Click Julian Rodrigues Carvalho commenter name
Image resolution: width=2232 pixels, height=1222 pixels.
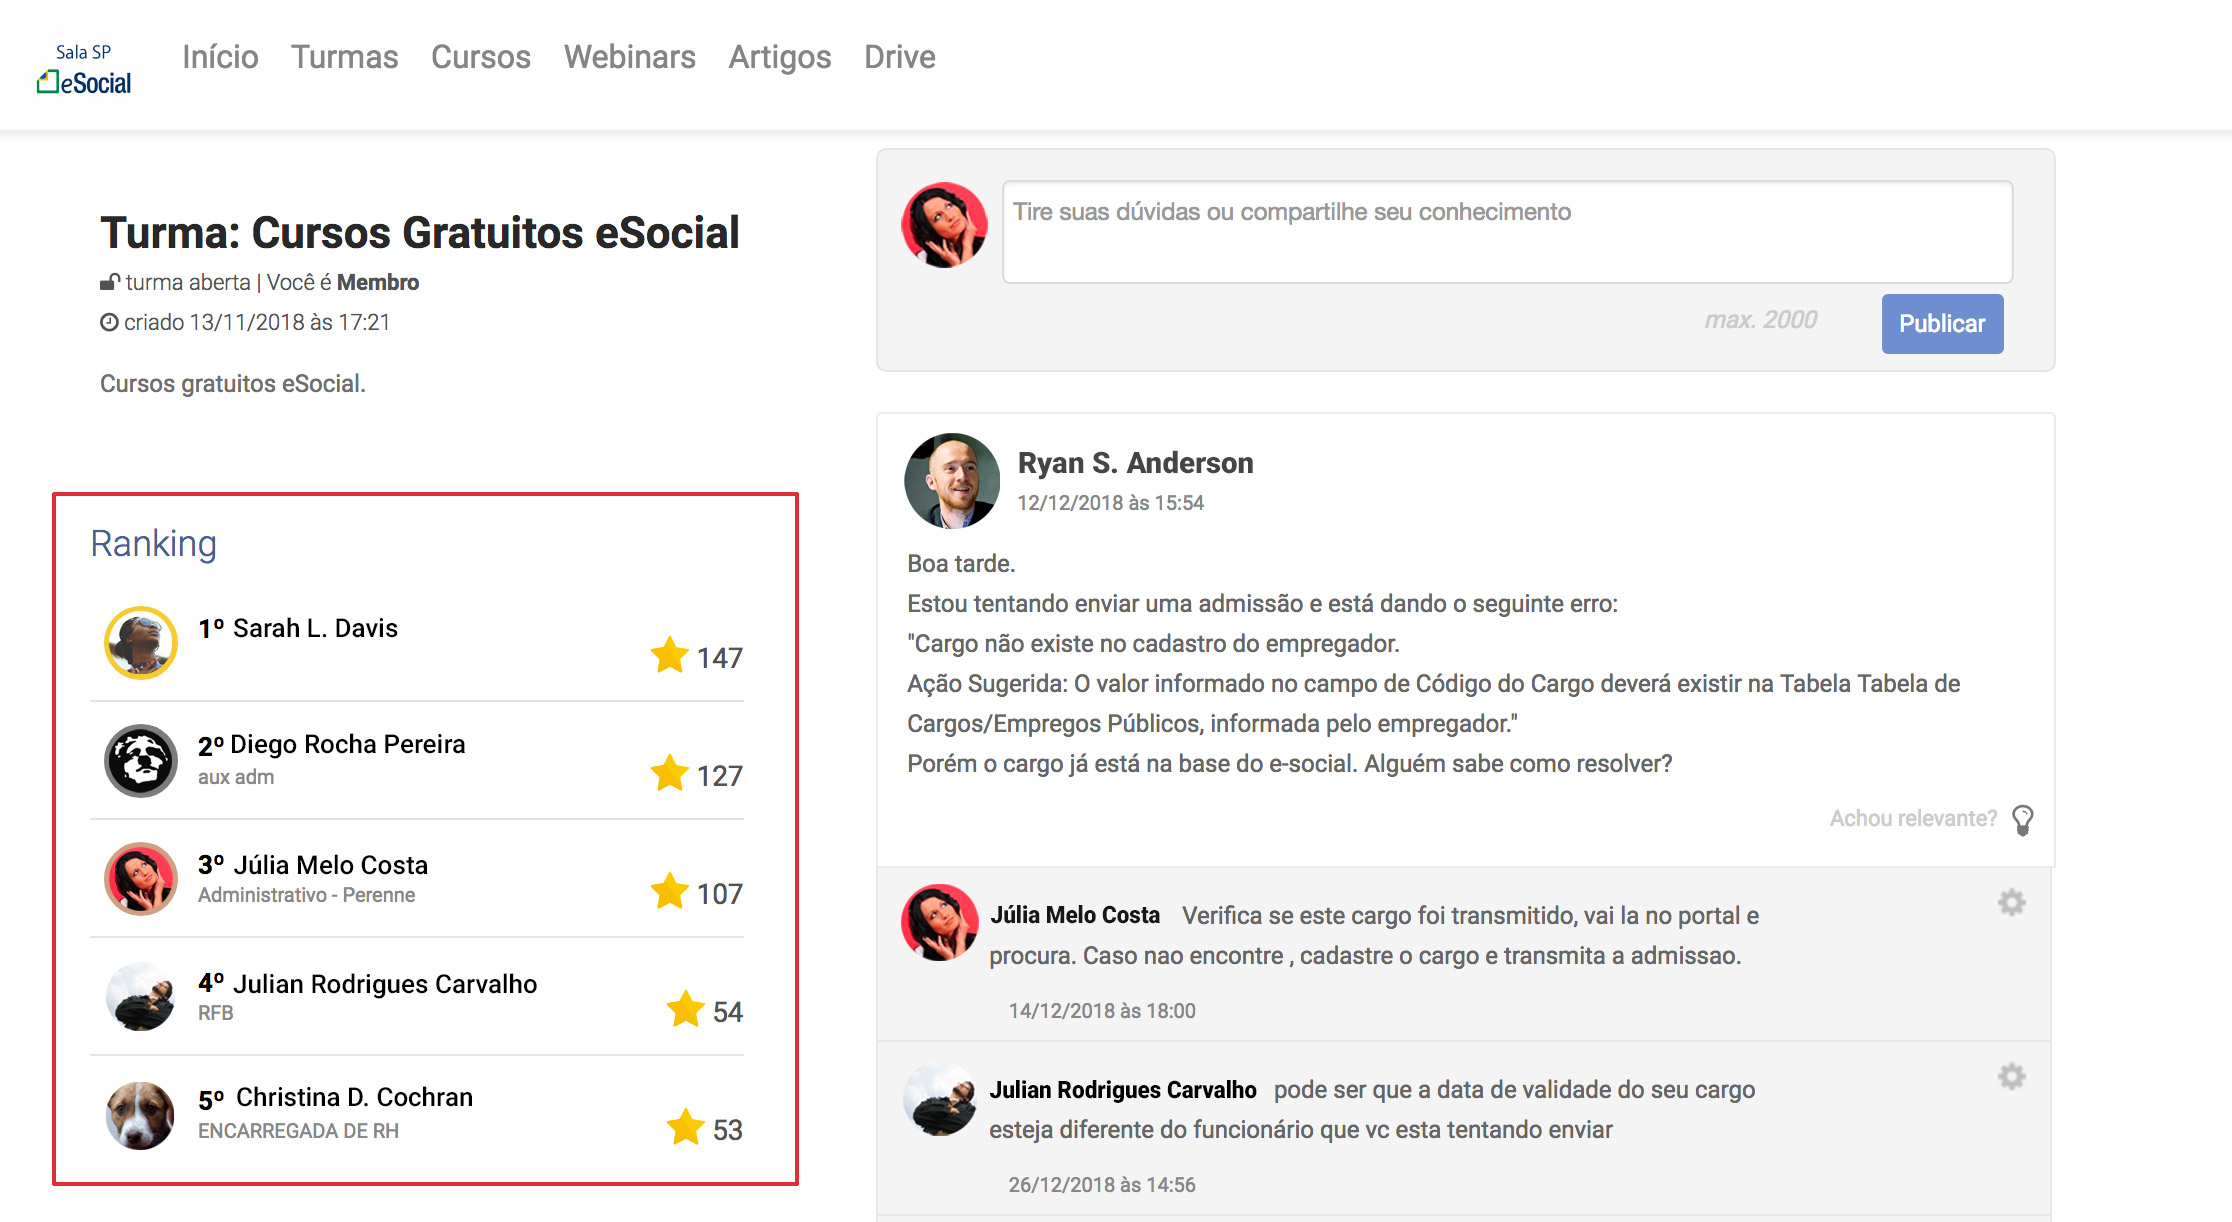click(x=1122, y=1090)
